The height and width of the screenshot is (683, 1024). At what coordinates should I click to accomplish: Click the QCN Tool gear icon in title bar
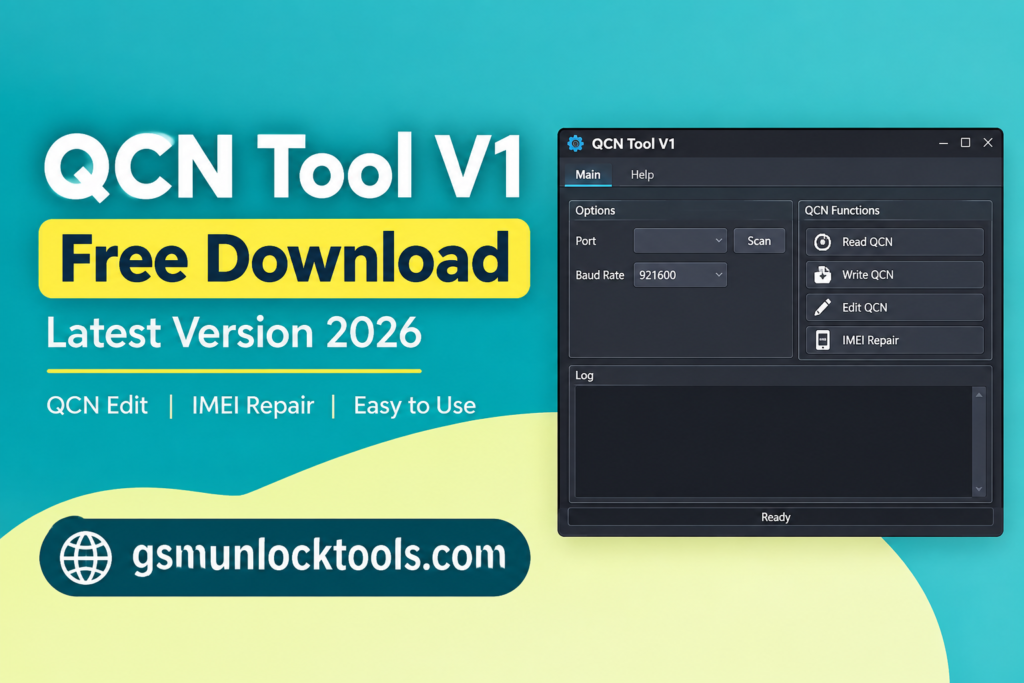coord(575,144)
